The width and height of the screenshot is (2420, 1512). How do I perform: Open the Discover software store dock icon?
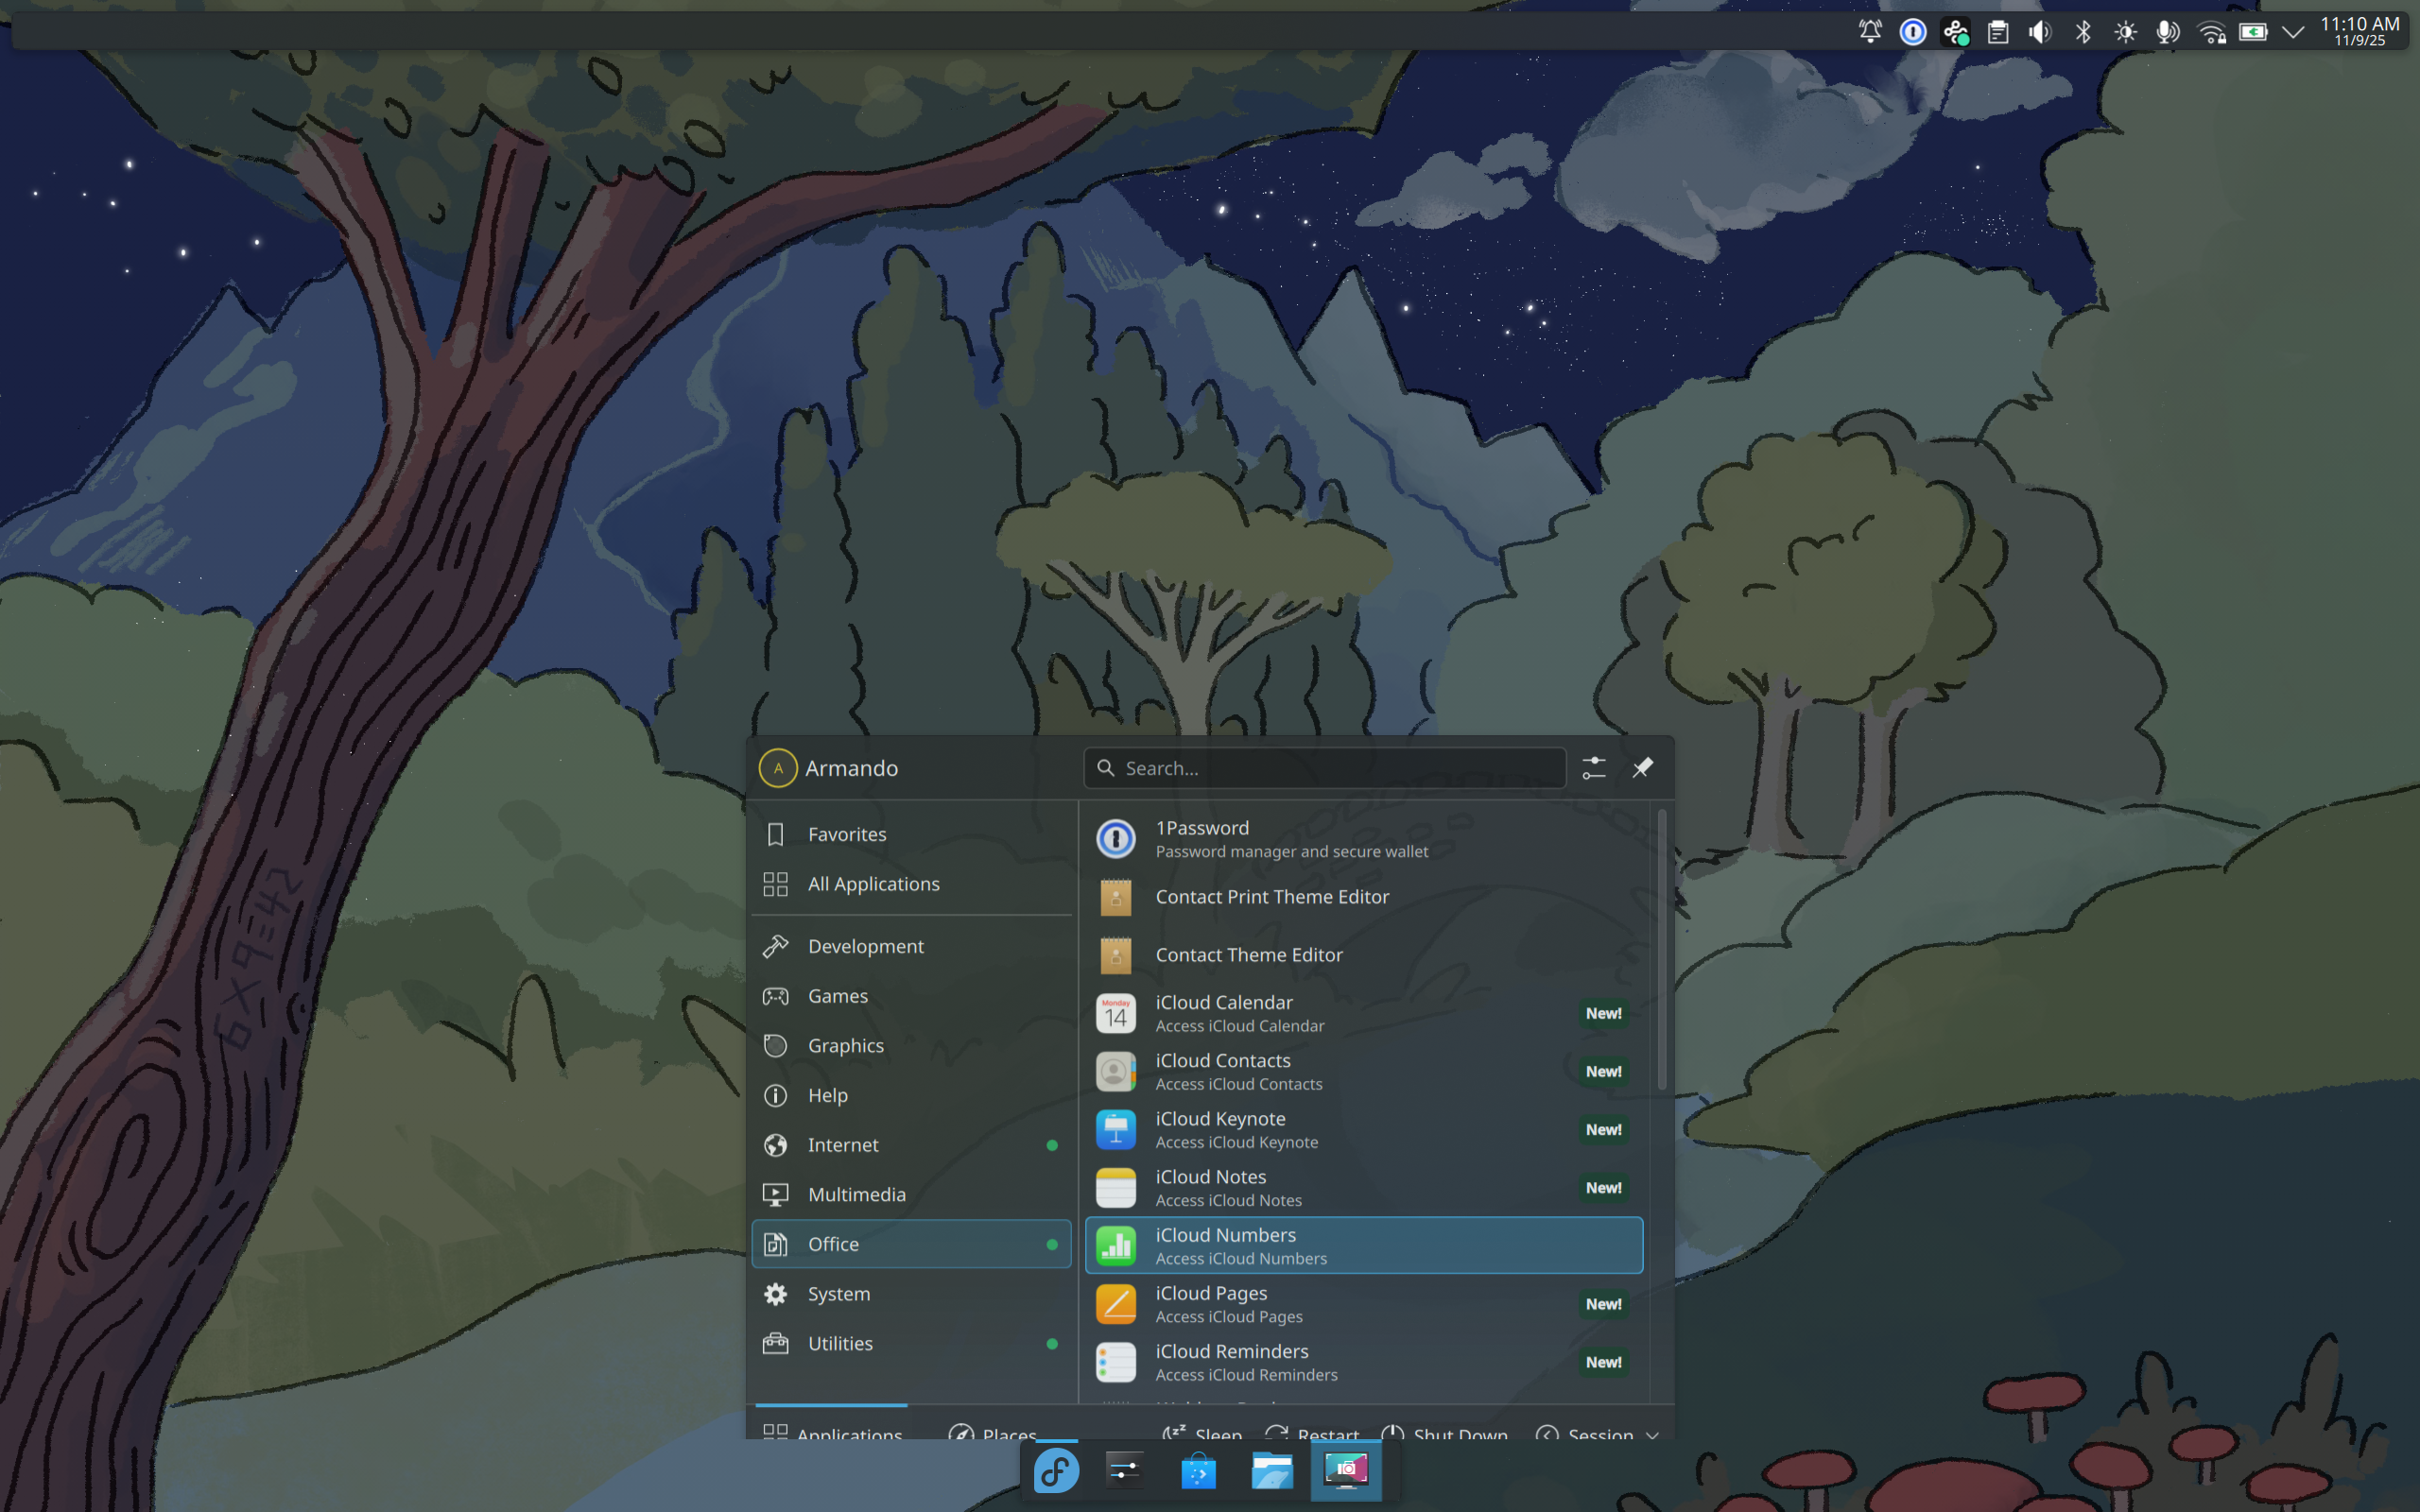coord(1198,1470)
